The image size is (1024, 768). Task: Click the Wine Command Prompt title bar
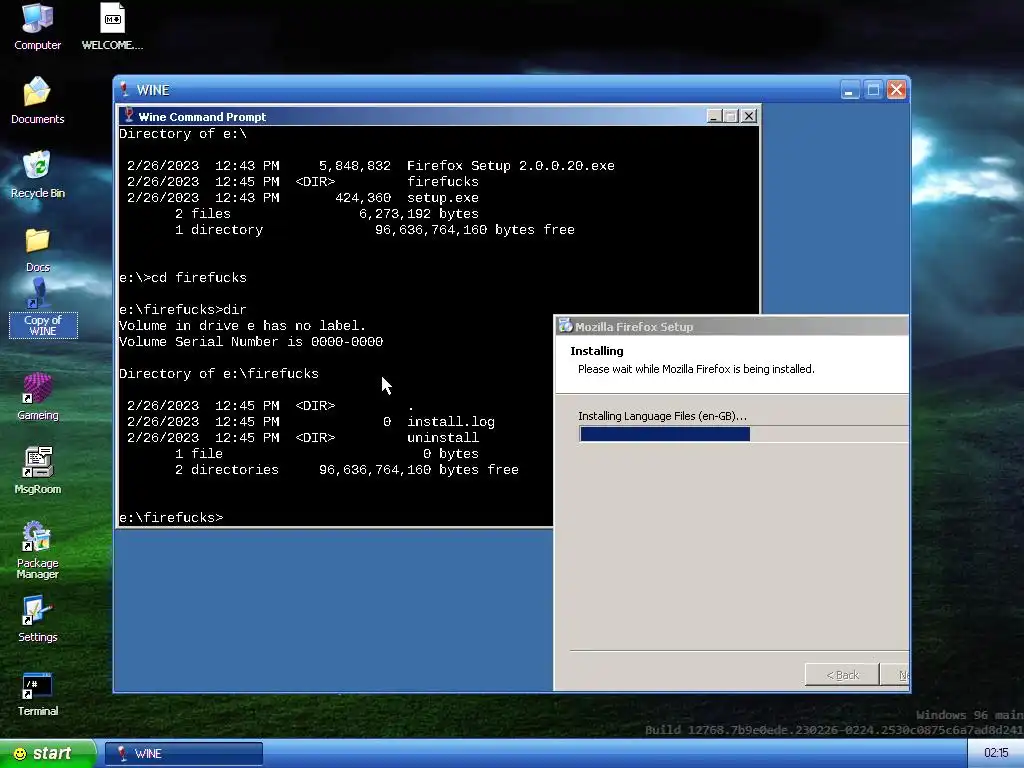tap(439, 116)
